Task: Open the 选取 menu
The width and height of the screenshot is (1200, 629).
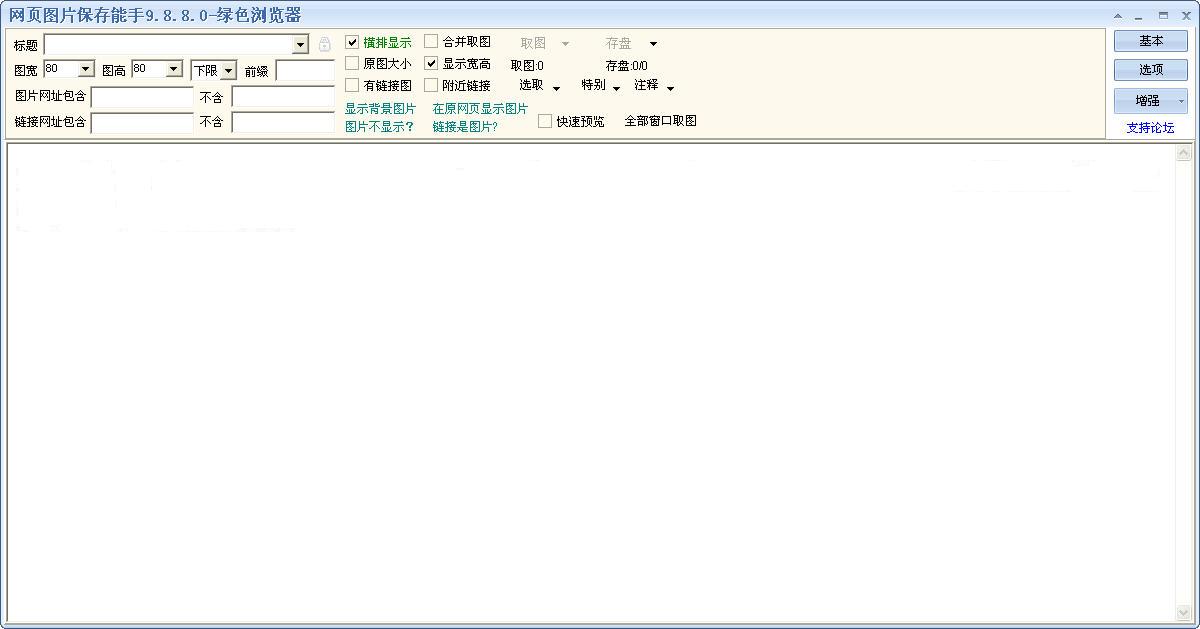Action: (x=556, y=88)
